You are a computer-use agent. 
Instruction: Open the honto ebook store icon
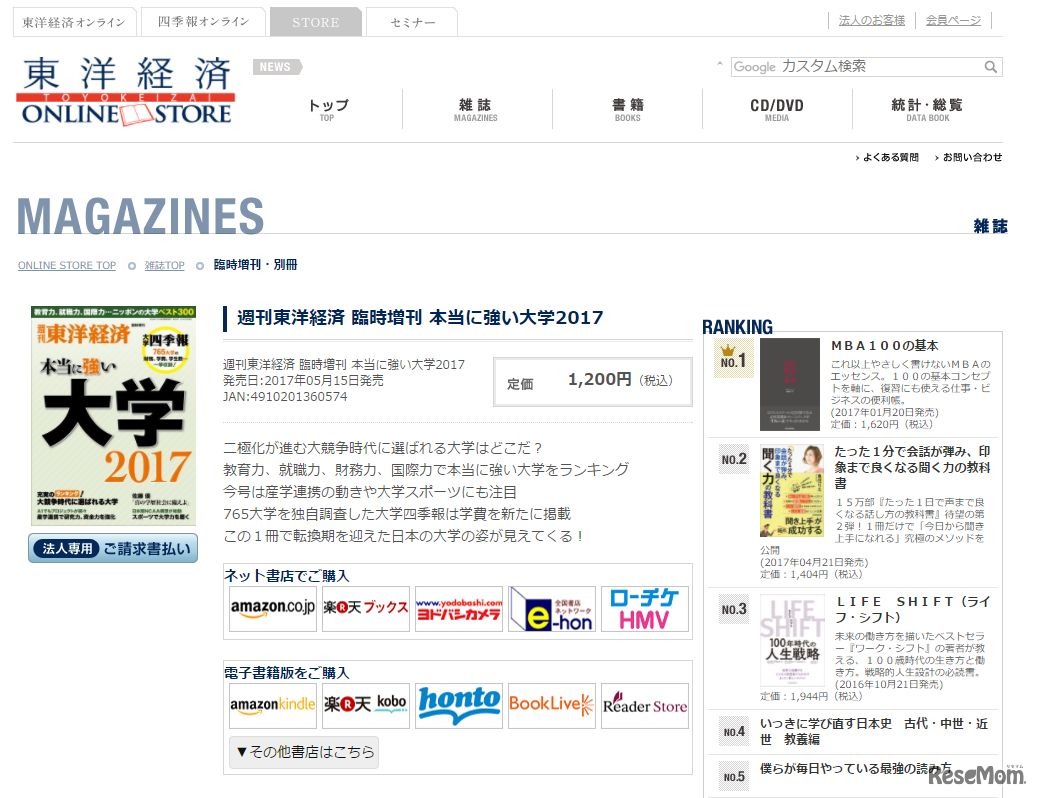pos(459,705)
